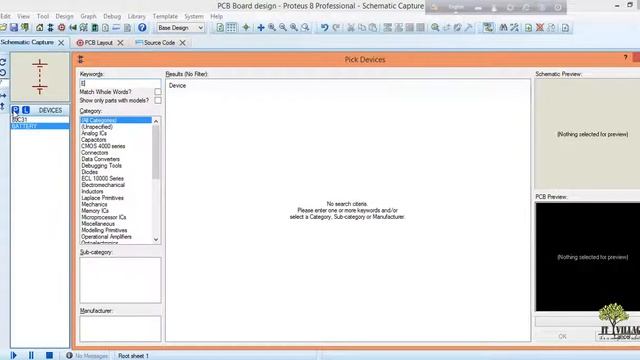
Task: Click the Save project icon
Action: (14, 27)
